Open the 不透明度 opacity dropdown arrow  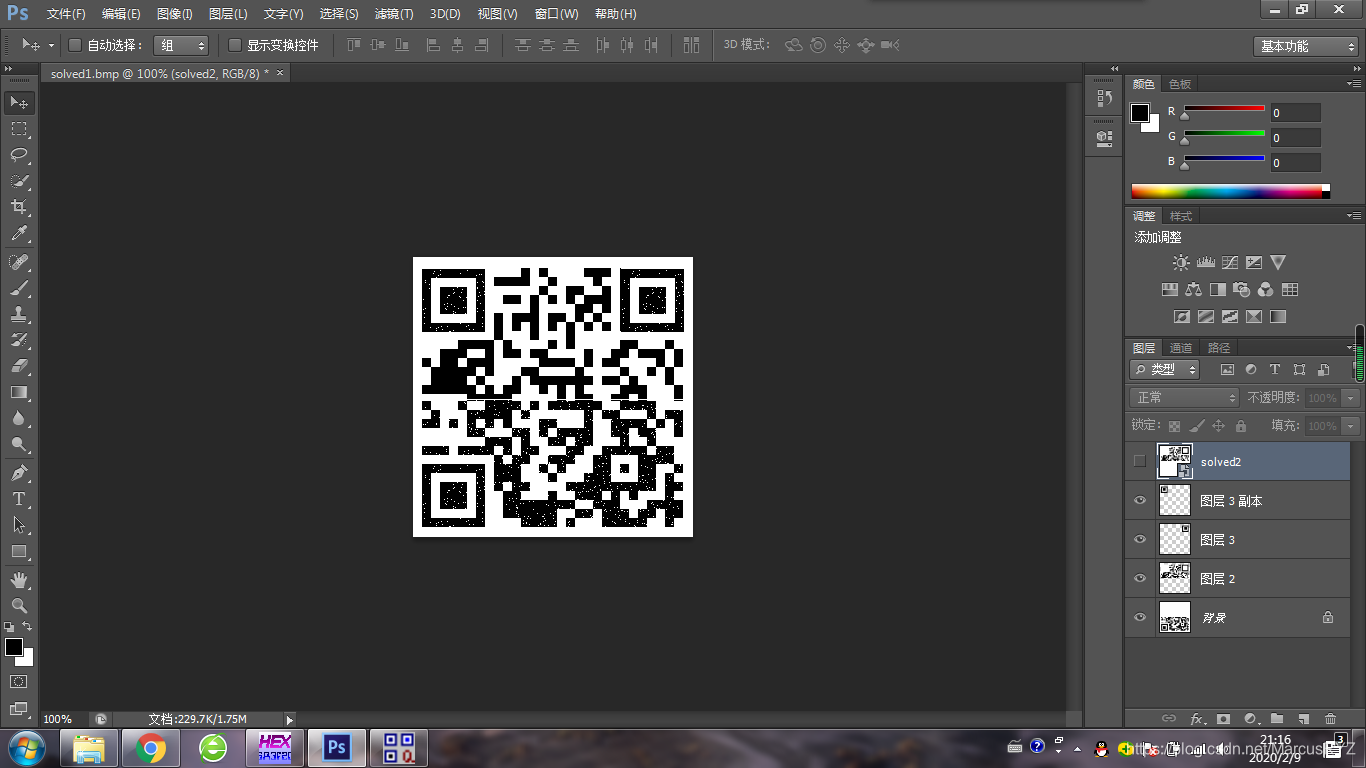1351,397
